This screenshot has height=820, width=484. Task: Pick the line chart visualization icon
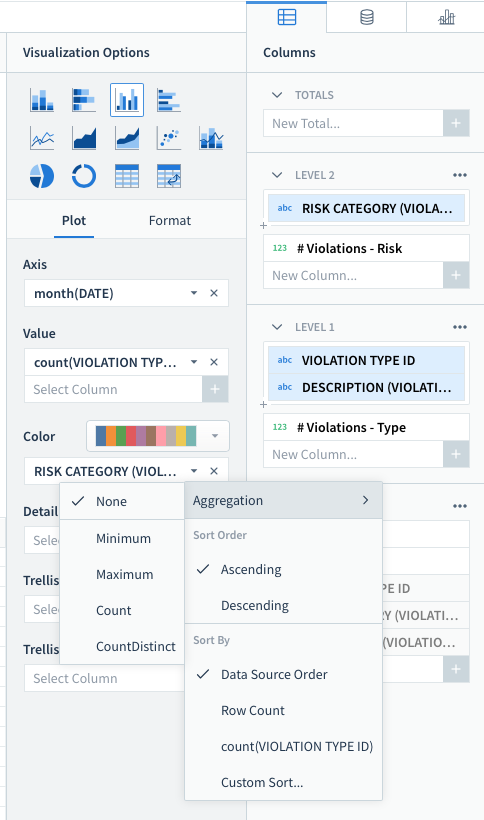(x=42, y=138)
